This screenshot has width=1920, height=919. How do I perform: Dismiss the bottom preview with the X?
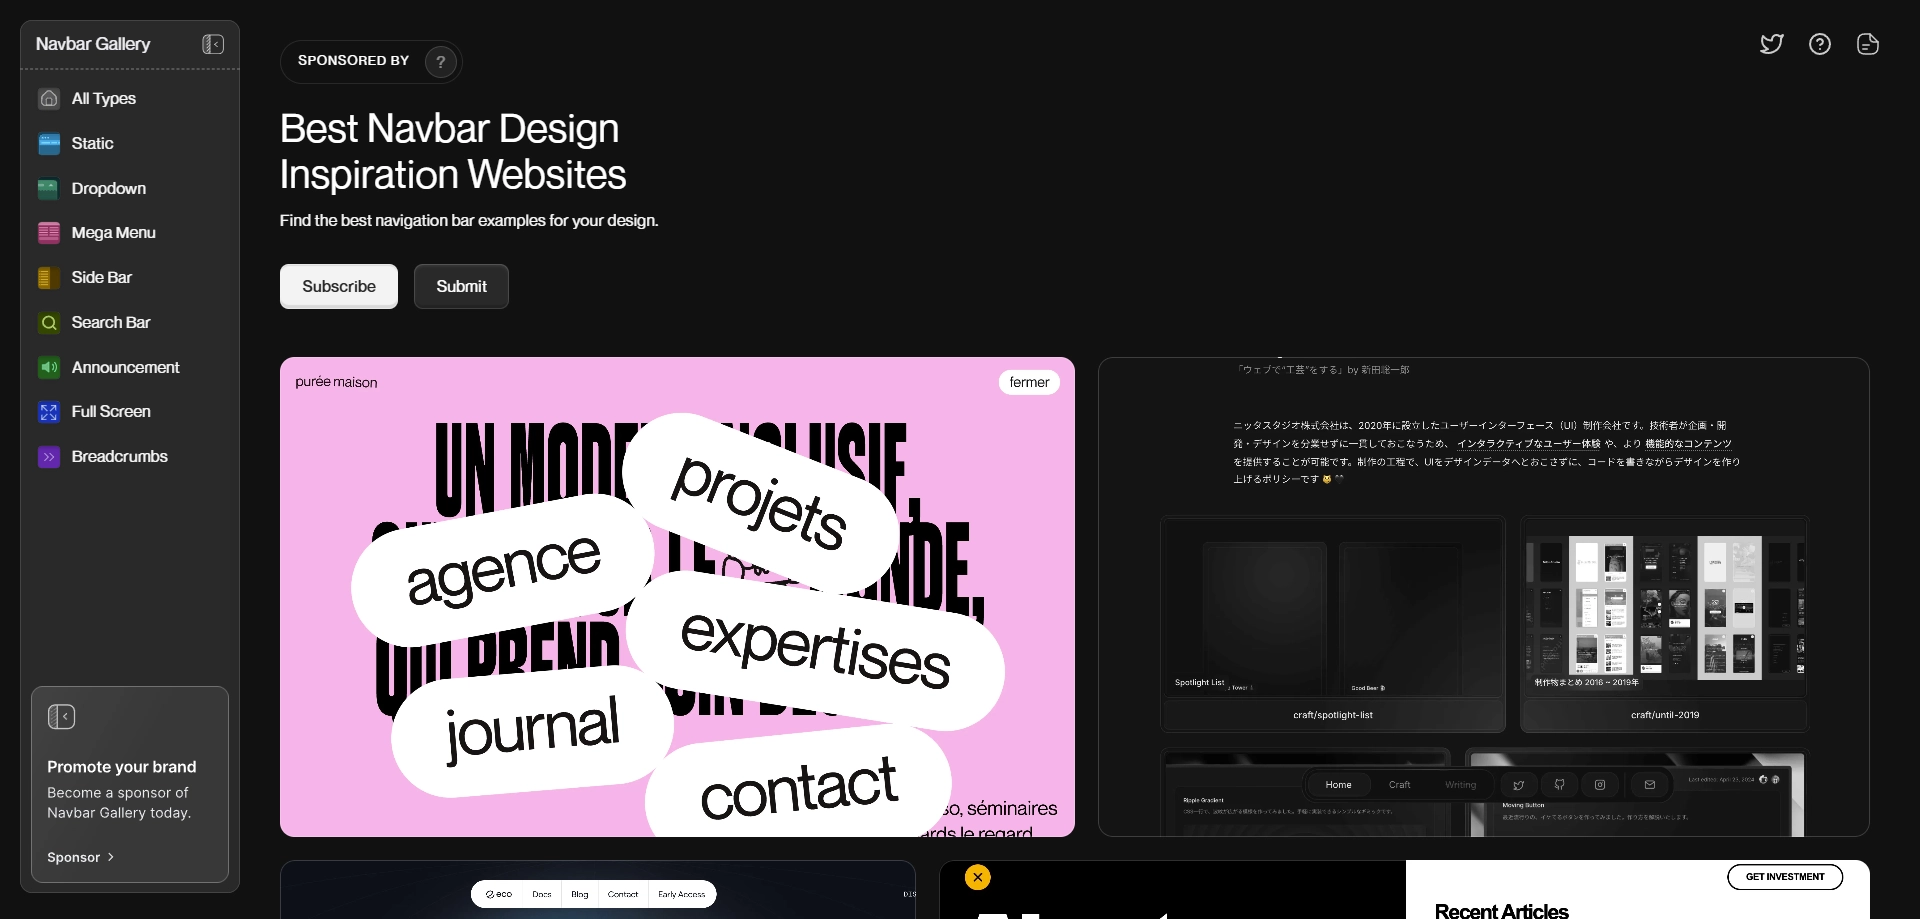point(977,877)
